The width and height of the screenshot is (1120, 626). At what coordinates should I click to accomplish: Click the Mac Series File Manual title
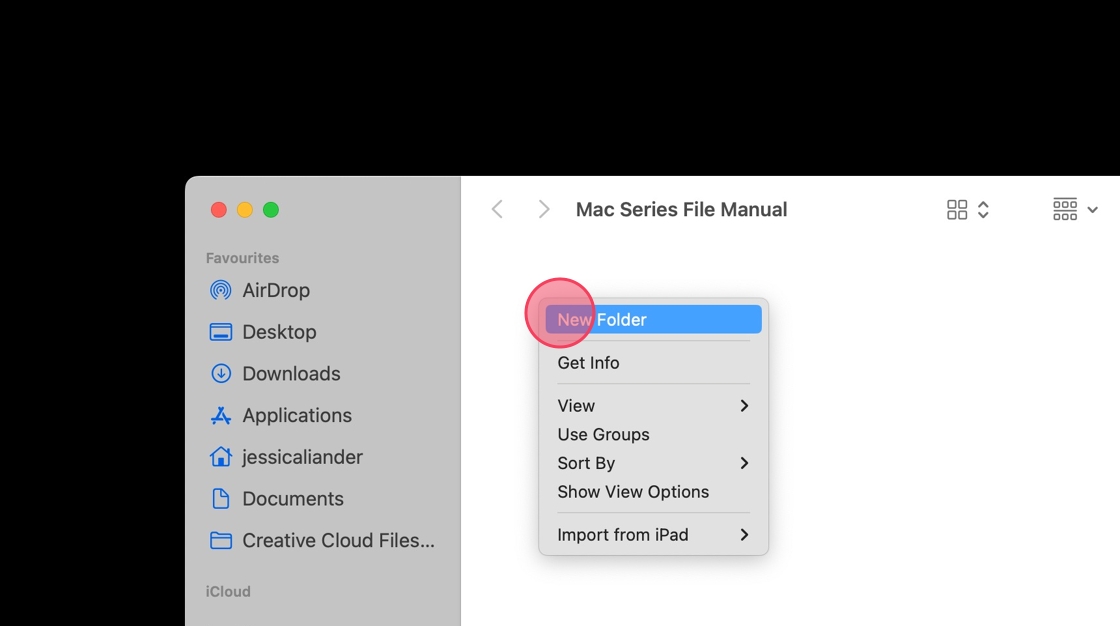(x=681, y=210)
